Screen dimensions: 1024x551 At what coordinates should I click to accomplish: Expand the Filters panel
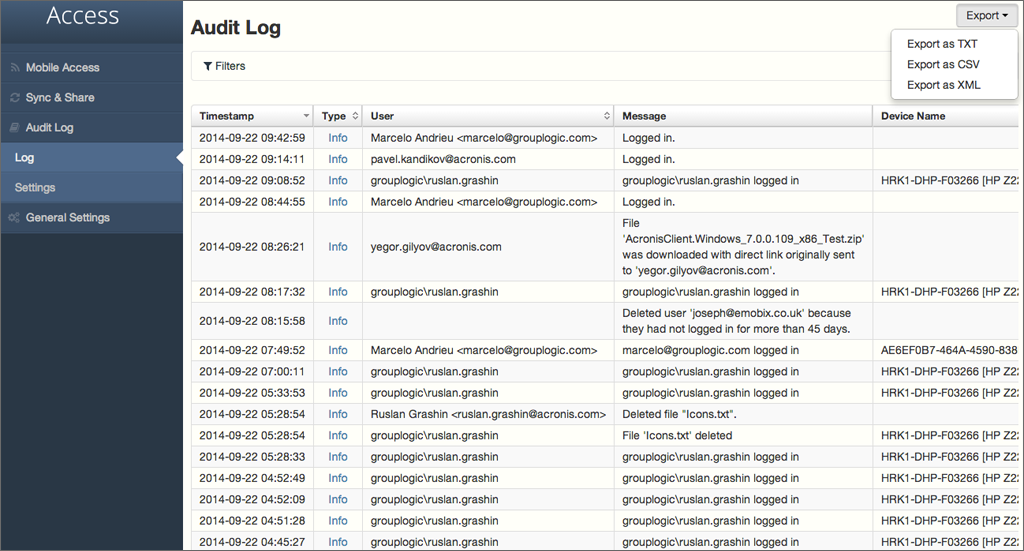[224, 66]
